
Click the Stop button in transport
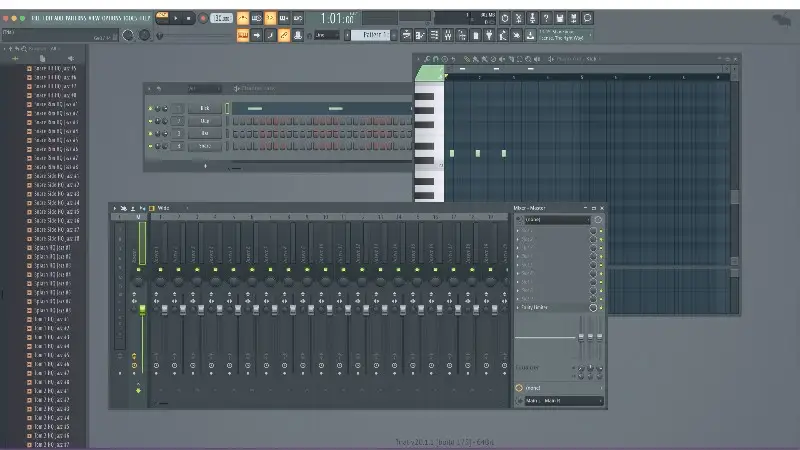(x=190, y=18)
